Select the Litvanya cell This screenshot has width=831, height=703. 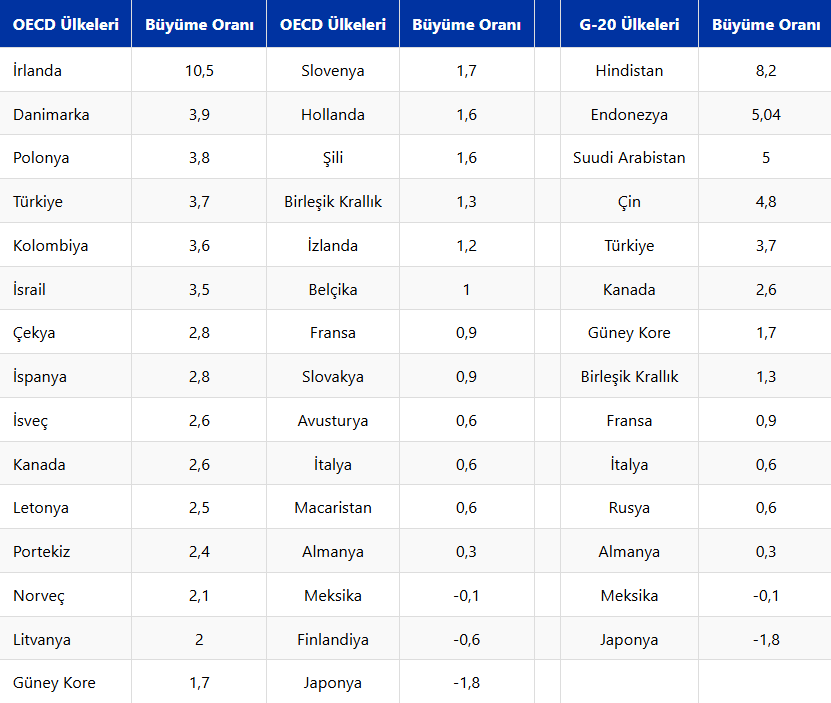click(x=42, y=640)
